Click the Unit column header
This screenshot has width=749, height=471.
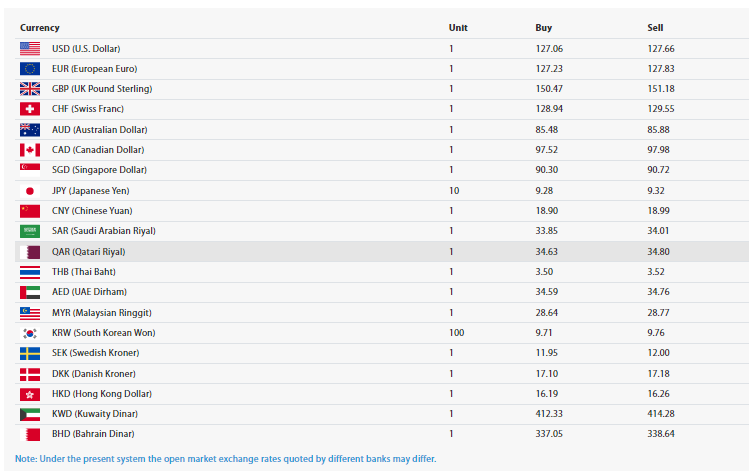coord(458,28)
